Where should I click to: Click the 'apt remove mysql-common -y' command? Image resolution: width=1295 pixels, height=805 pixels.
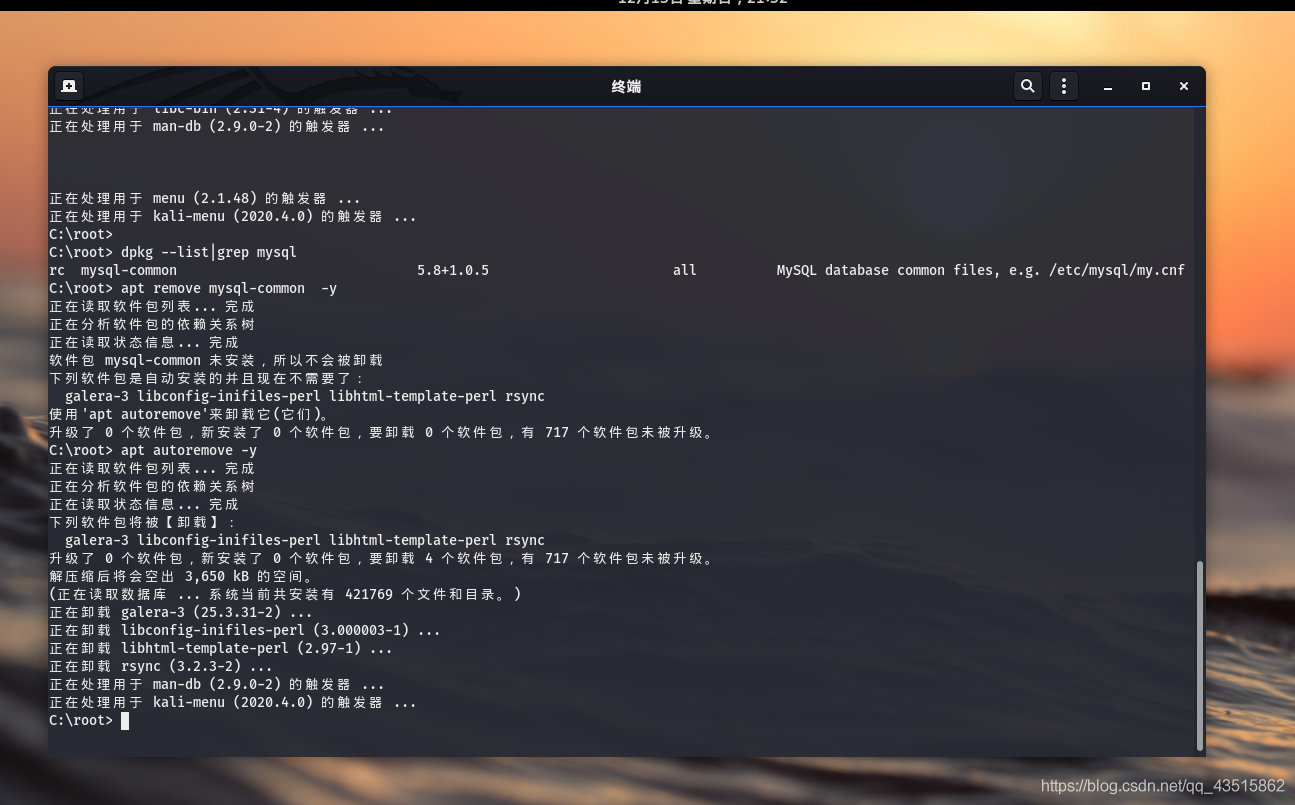[193, 288]
